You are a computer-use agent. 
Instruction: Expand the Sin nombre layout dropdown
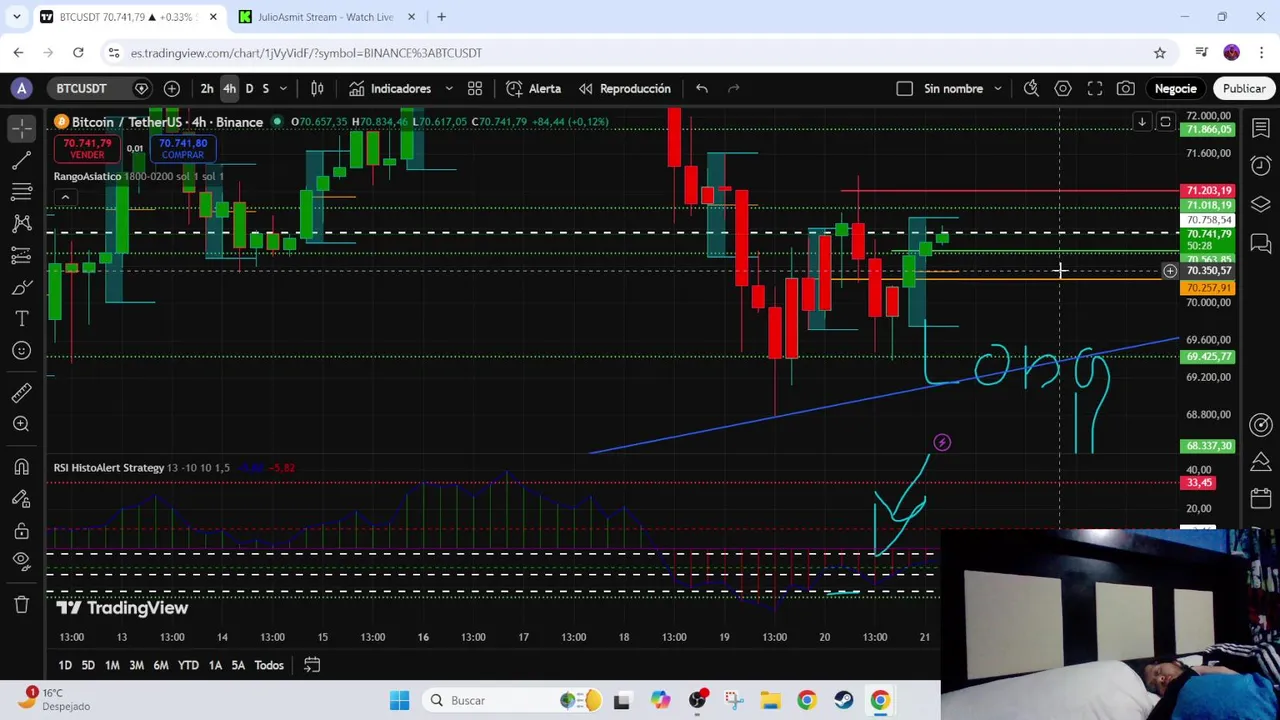(997, 88)
